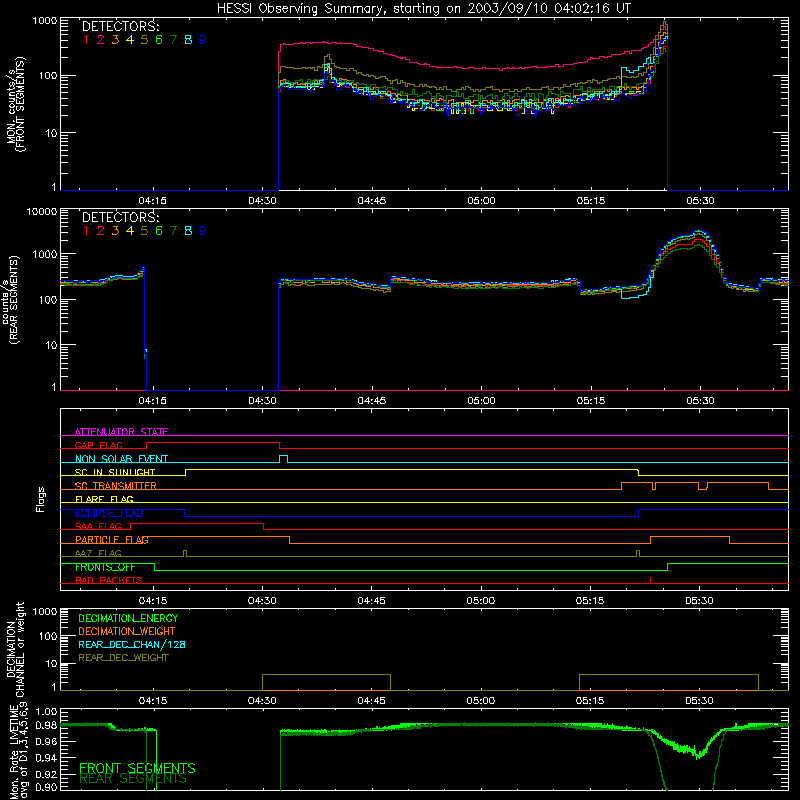
Task: Select the red detector 1 label in the front segments legend
Action: pos(86,39)
